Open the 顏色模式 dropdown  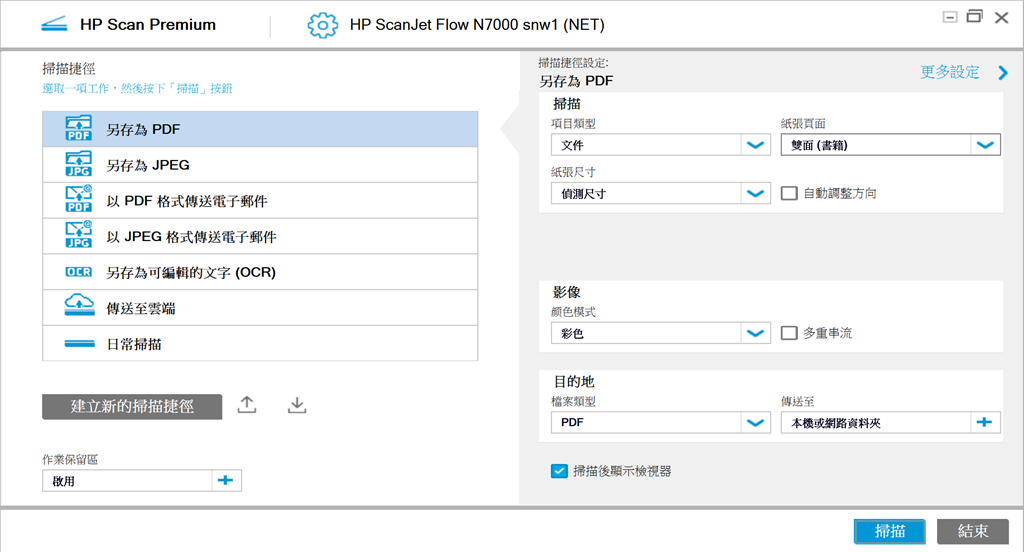(755, 333)
